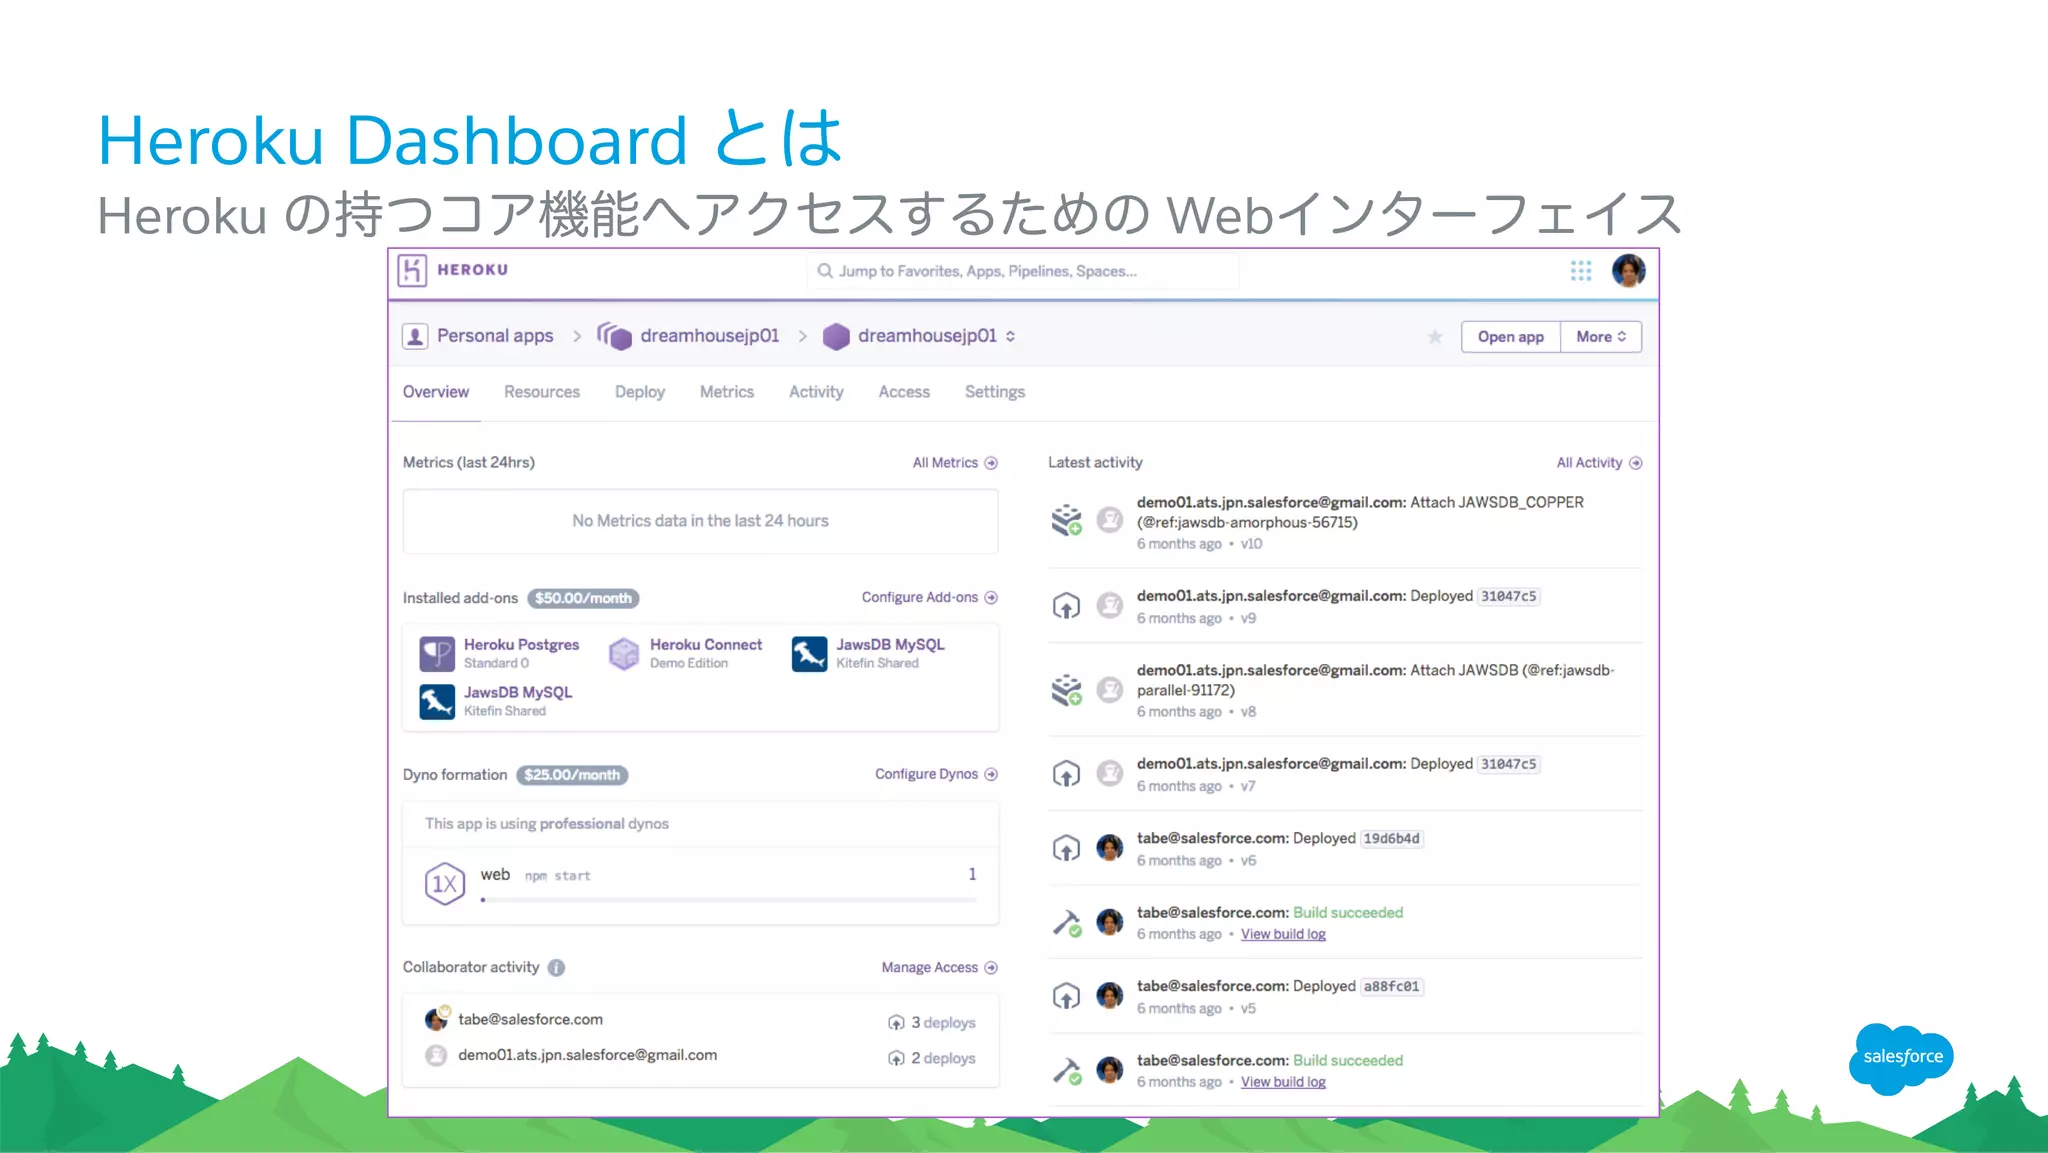Screen dimensions: 2048x1153
Task: Click the deploy icon for version v7
Action: (x=1066, y=773)
